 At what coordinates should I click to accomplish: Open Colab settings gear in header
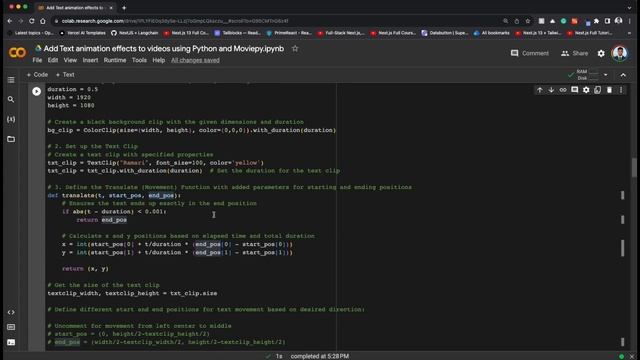pyautogui.click(x=601, y=53)
